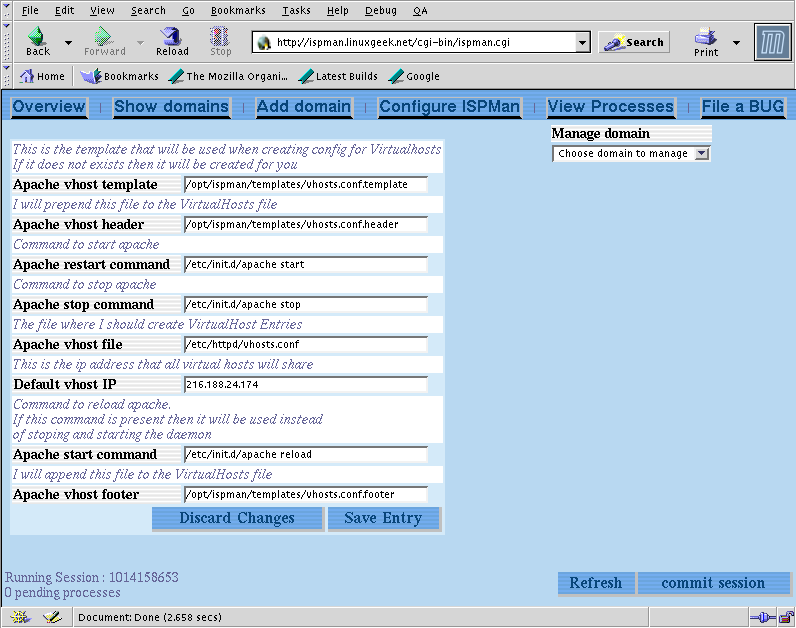Expand the URL history dropdown
Screen dimensions: 796x628
pos(583,42)
